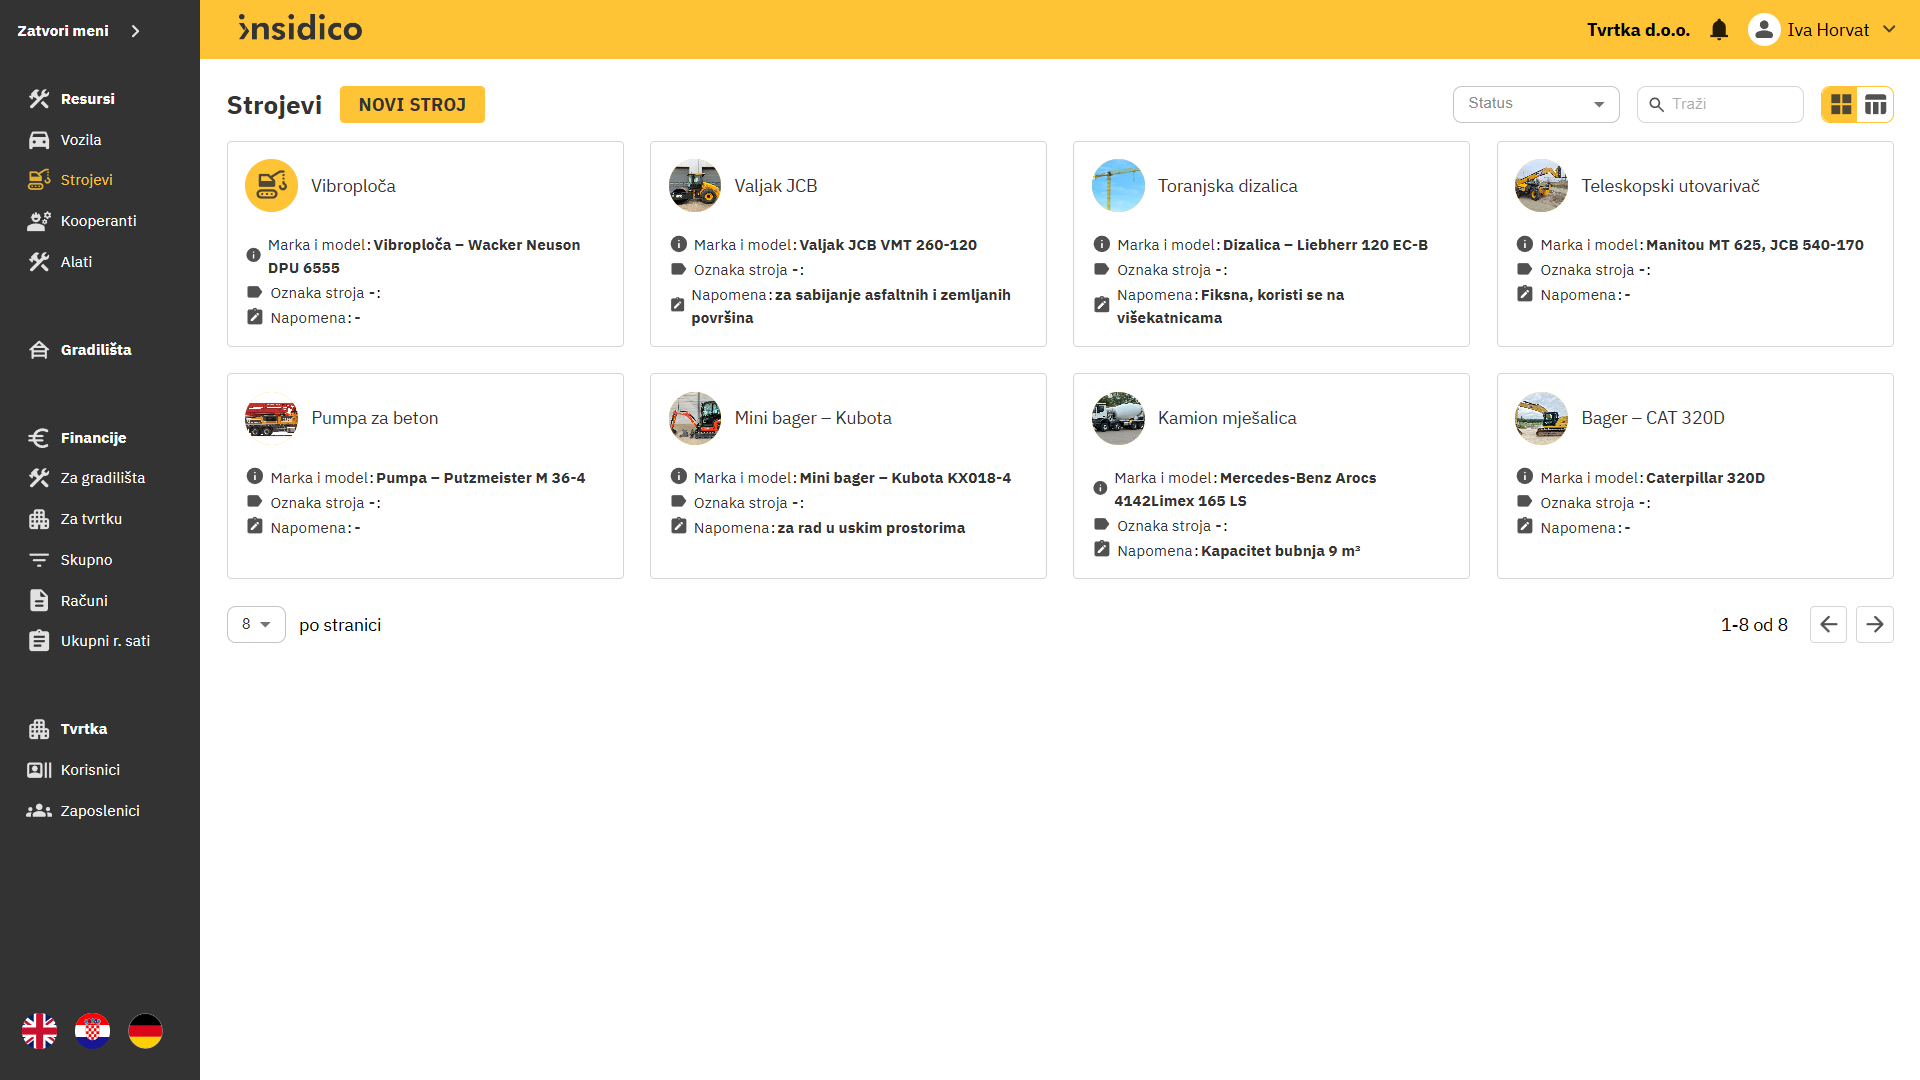Click the NOVI STROJ button
The height and width of the screenshot is (1080, 1920).
point(412,105)
